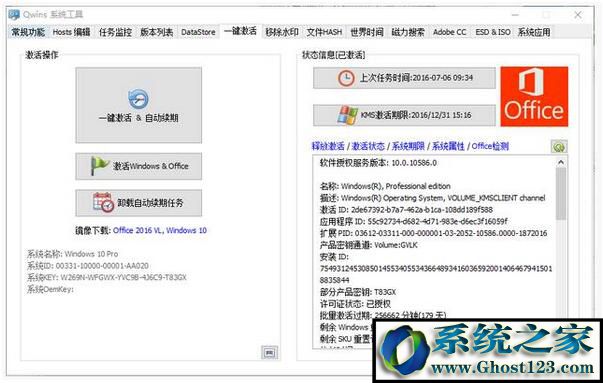The image size is (603, 383).
Task: Switch to 世界时间 tab
Action: pos(366,32)
